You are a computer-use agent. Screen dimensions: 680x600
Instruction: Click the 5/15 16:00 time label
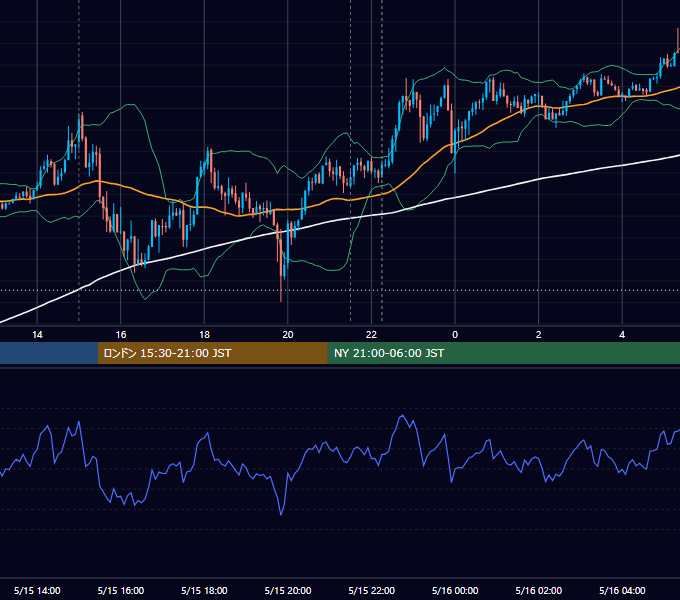[121, 590]
